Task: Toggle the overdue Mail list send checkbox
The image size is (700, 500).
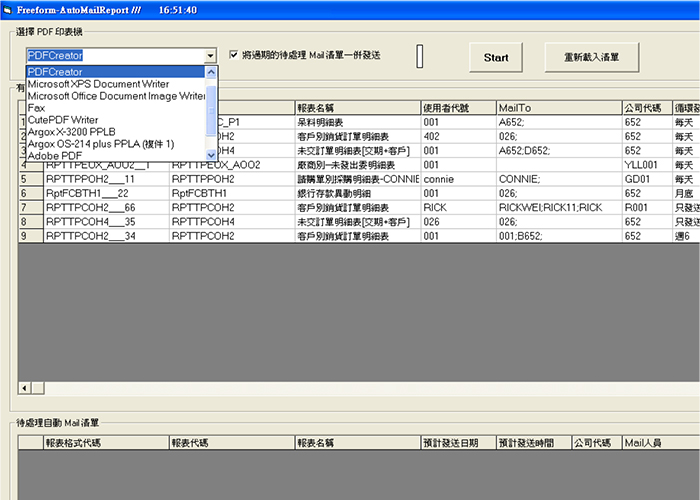Action: pos(233,54)
